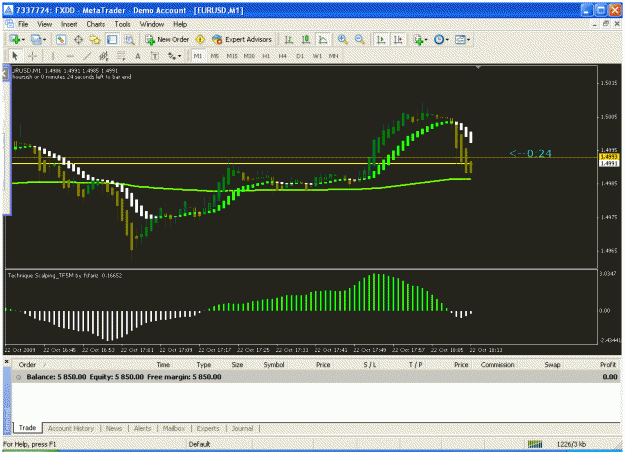This screenshot has width=625, height=452.
Task: Expand the Arrows tool dropdown arrow
Action: (x=179, y=56)
